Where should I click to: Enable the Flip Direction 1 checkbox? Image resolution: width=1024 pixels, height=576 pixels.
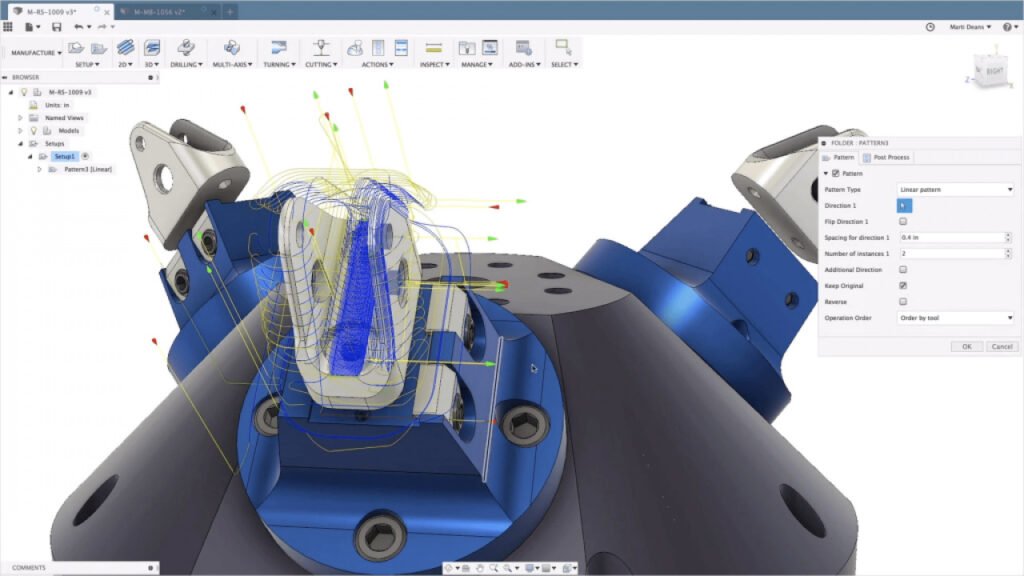point(903,221)
